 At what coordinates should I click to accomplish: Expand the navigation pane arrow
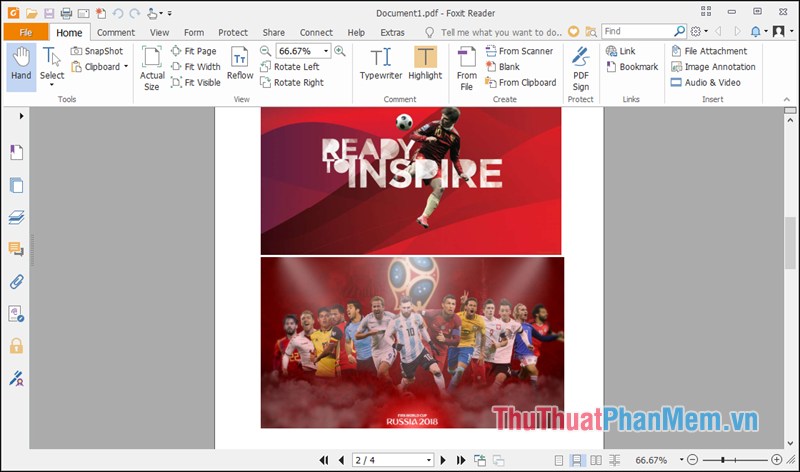[x=21, y=116]
